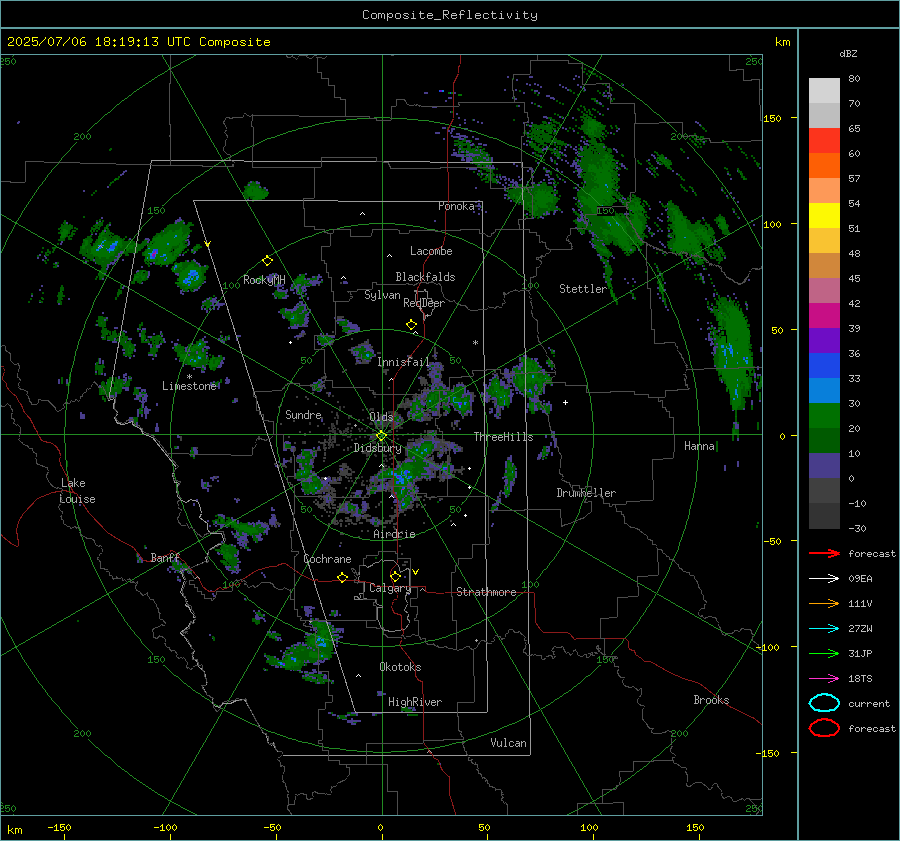Click the orange 111V arrow legend
900x841 pixels.
[824, 603]
